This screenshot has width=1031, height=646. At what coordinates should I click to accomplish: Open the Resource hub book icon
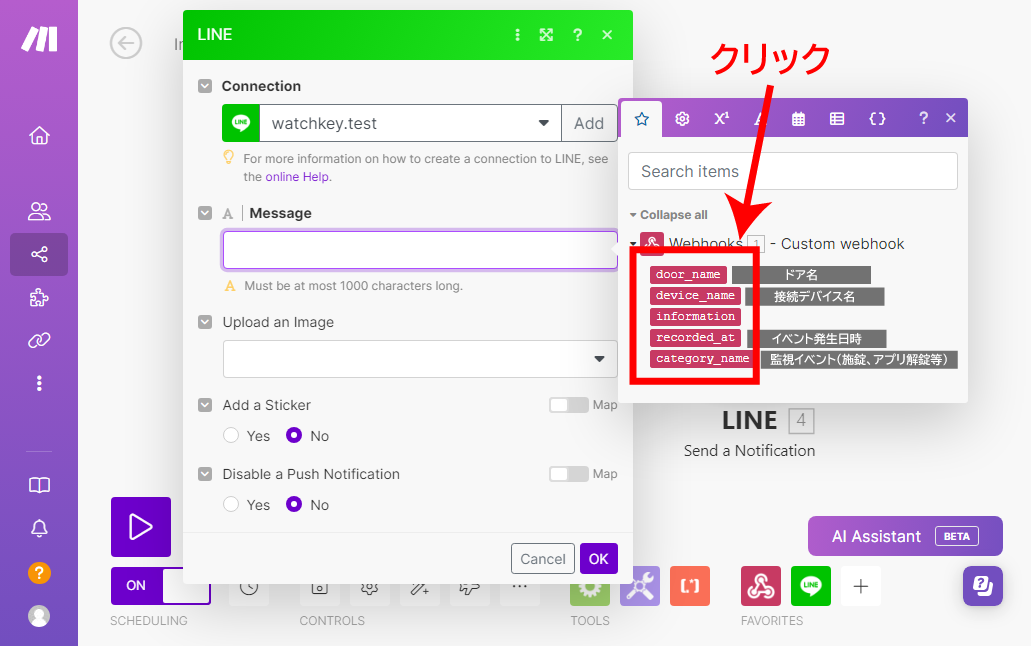(x=39, y=485)
